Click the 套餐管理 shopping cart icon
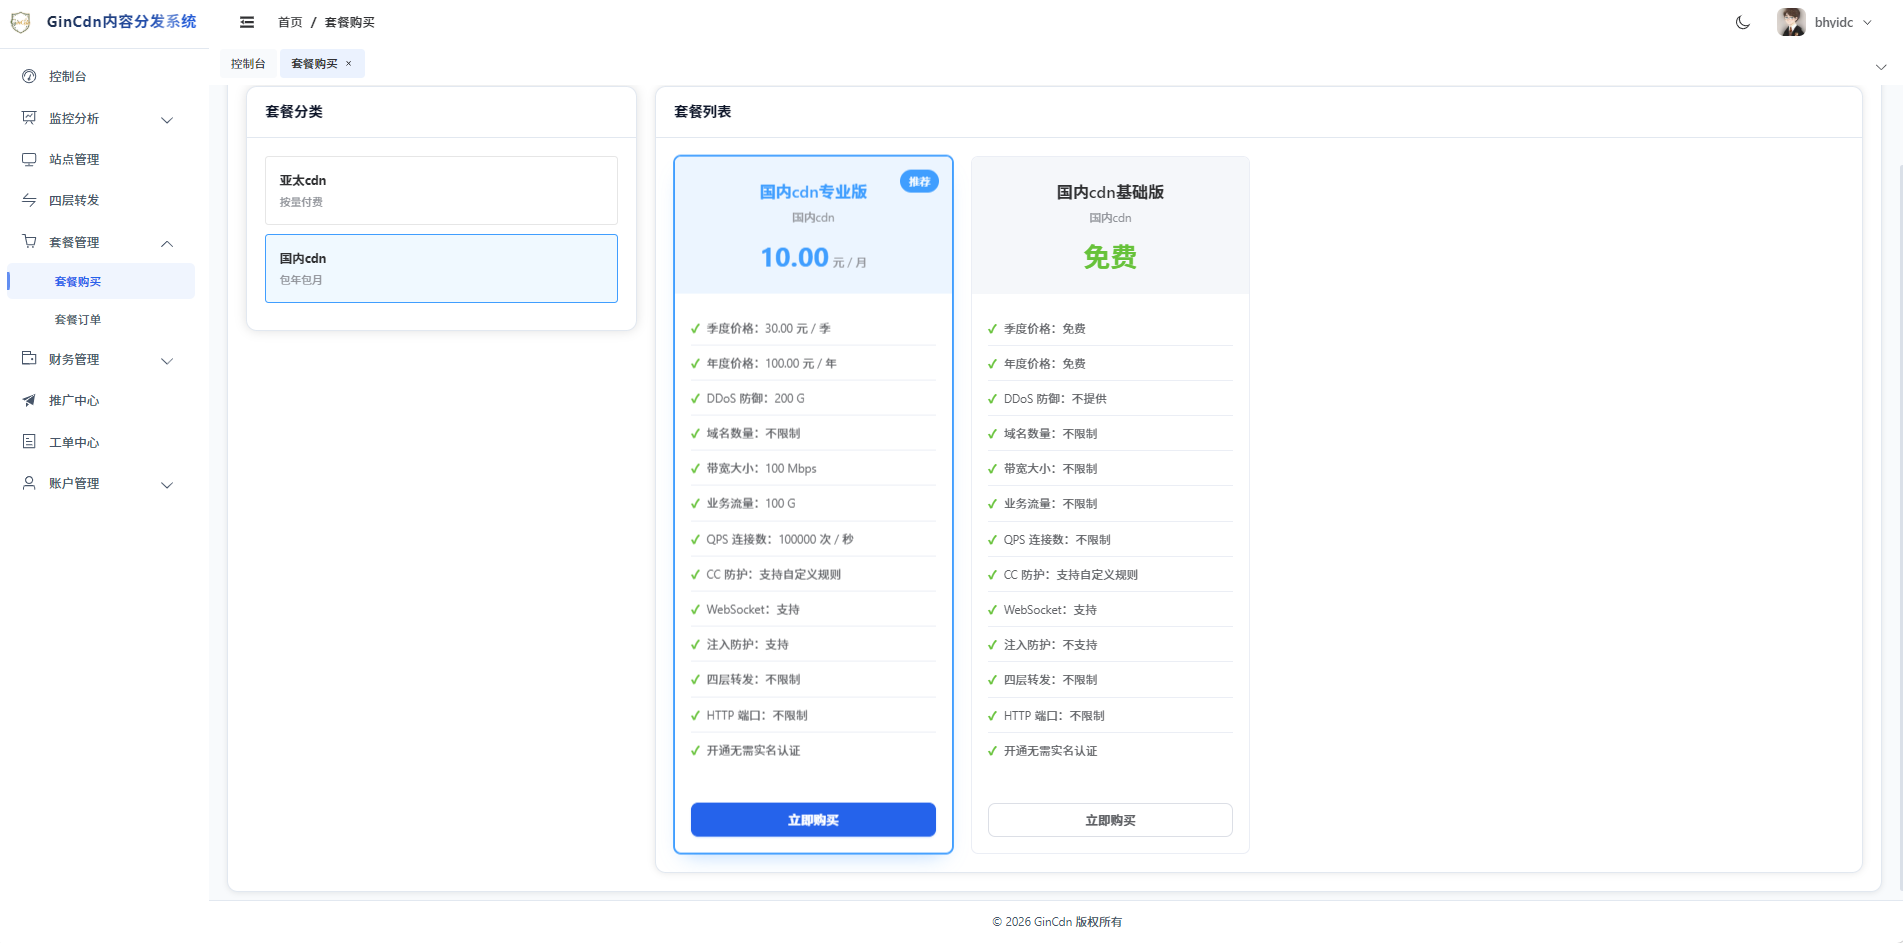The image size is (1903, 943). (29, 242)
